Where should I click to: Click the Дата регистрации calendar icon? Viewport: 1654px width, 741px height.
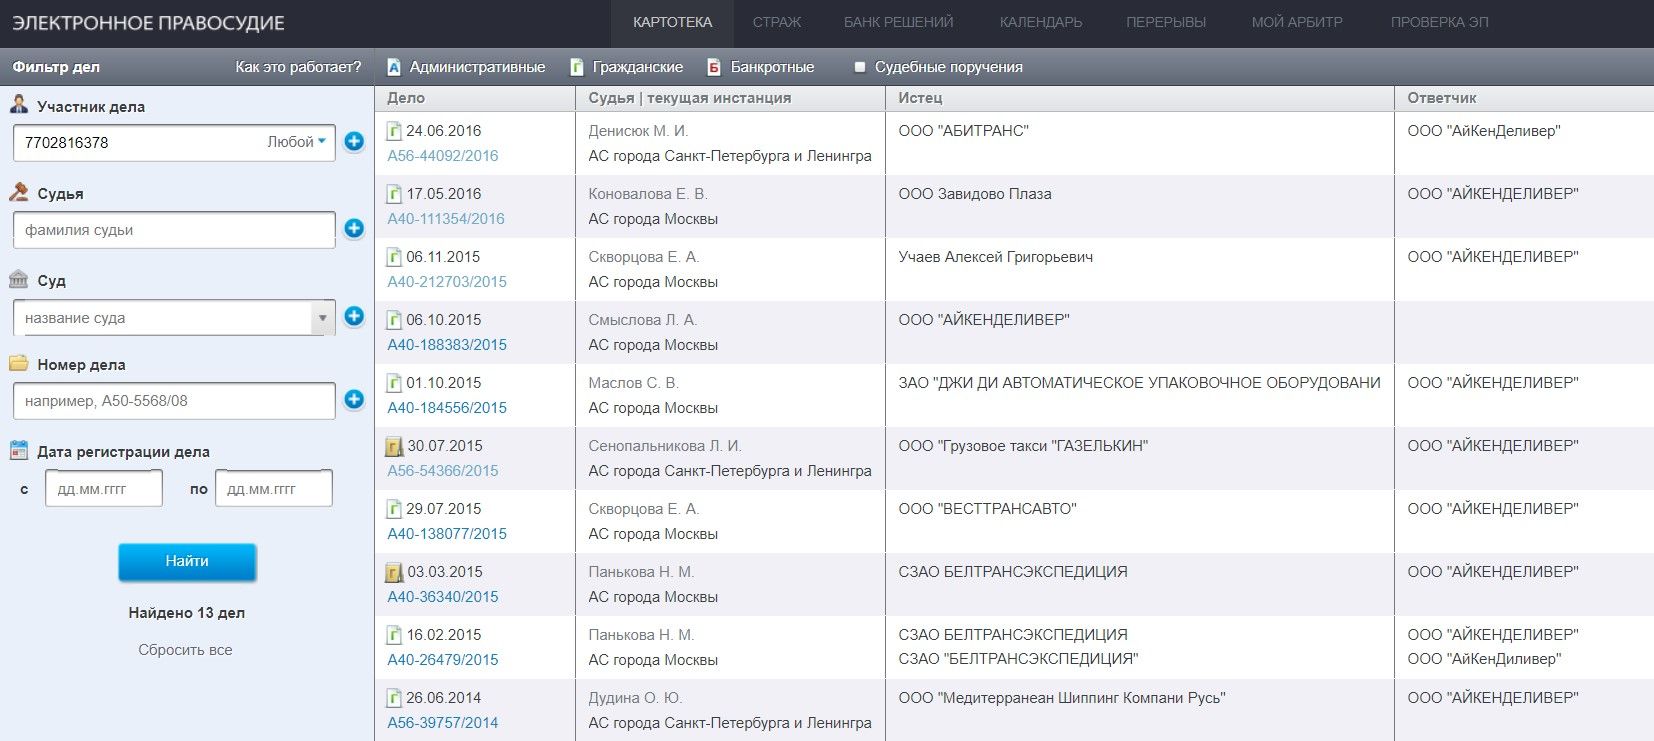point(19,450)
